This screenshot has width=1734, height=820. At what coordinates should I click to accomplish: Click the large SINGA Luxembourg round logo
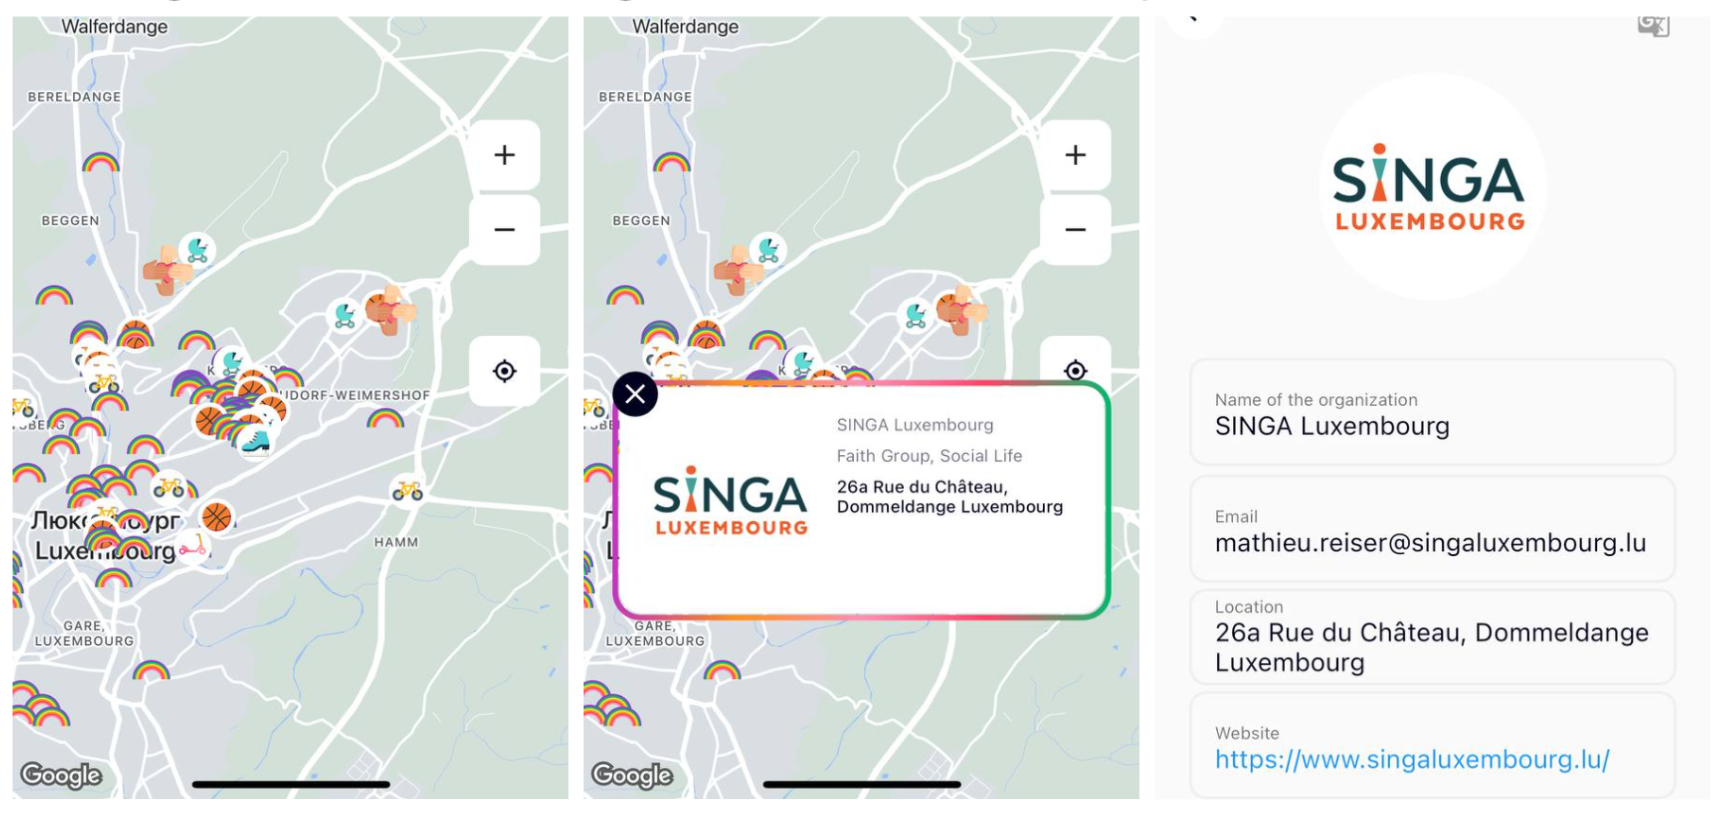(1430, 187)
